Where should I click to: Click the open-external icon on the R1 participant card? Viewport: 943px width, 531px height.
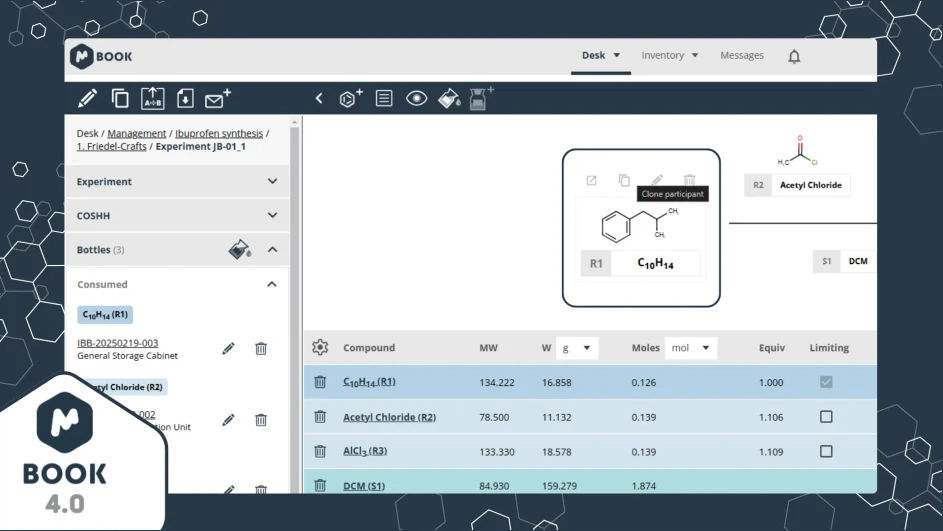click(x=592, y=180)
